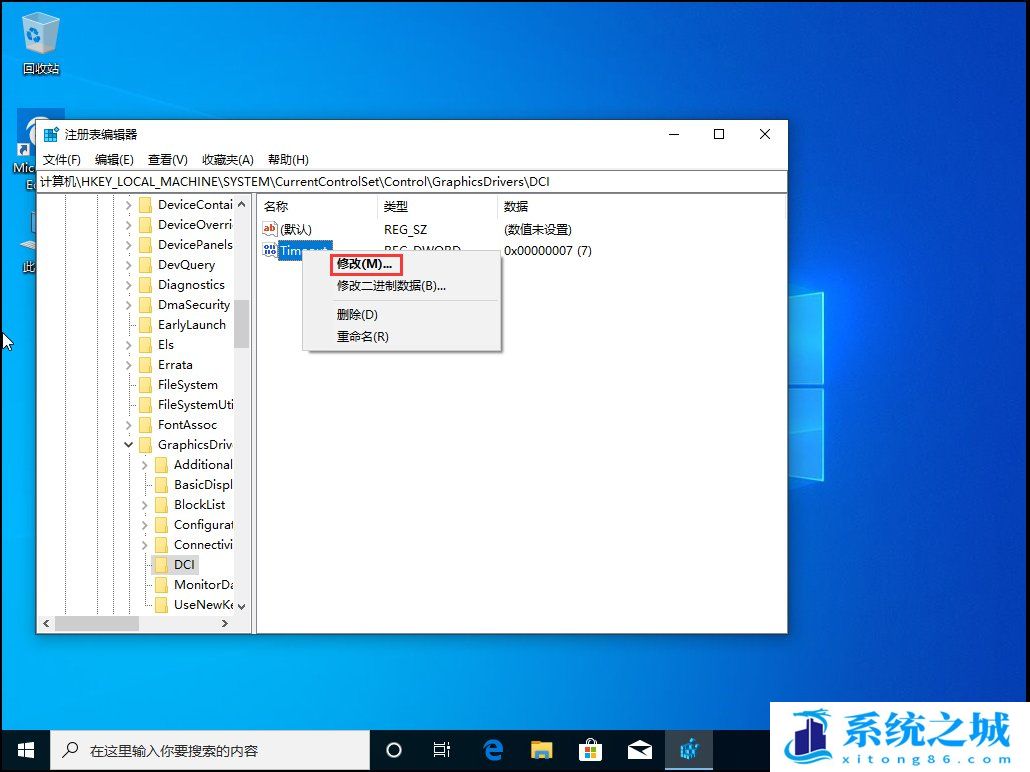Select the FileSystemUti tree item

tap(195, 405)
